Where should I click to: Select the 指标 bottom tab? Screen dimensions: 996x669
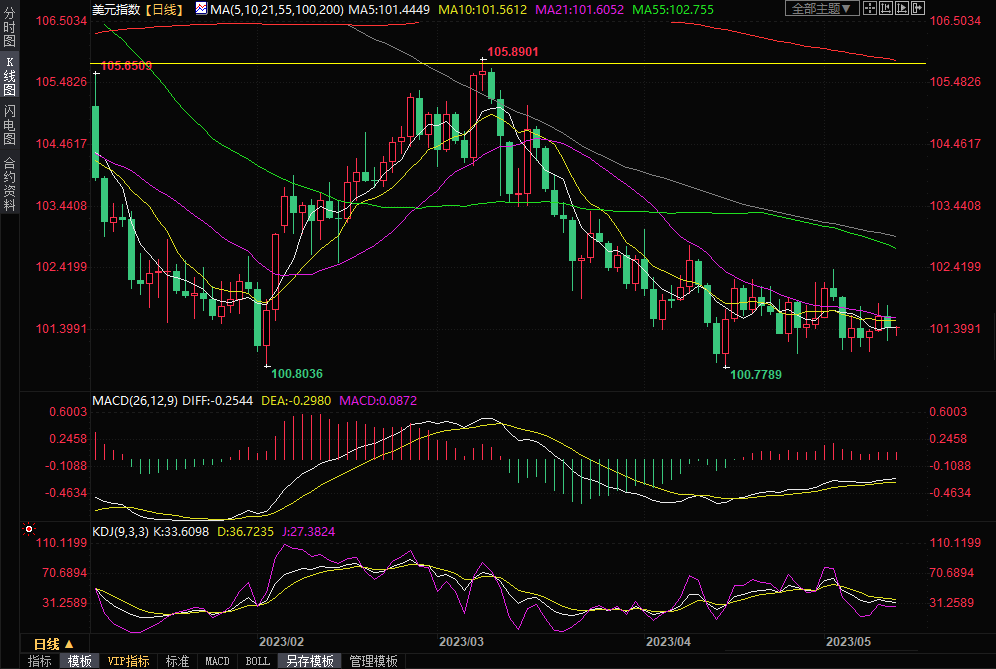click(39, 661)
